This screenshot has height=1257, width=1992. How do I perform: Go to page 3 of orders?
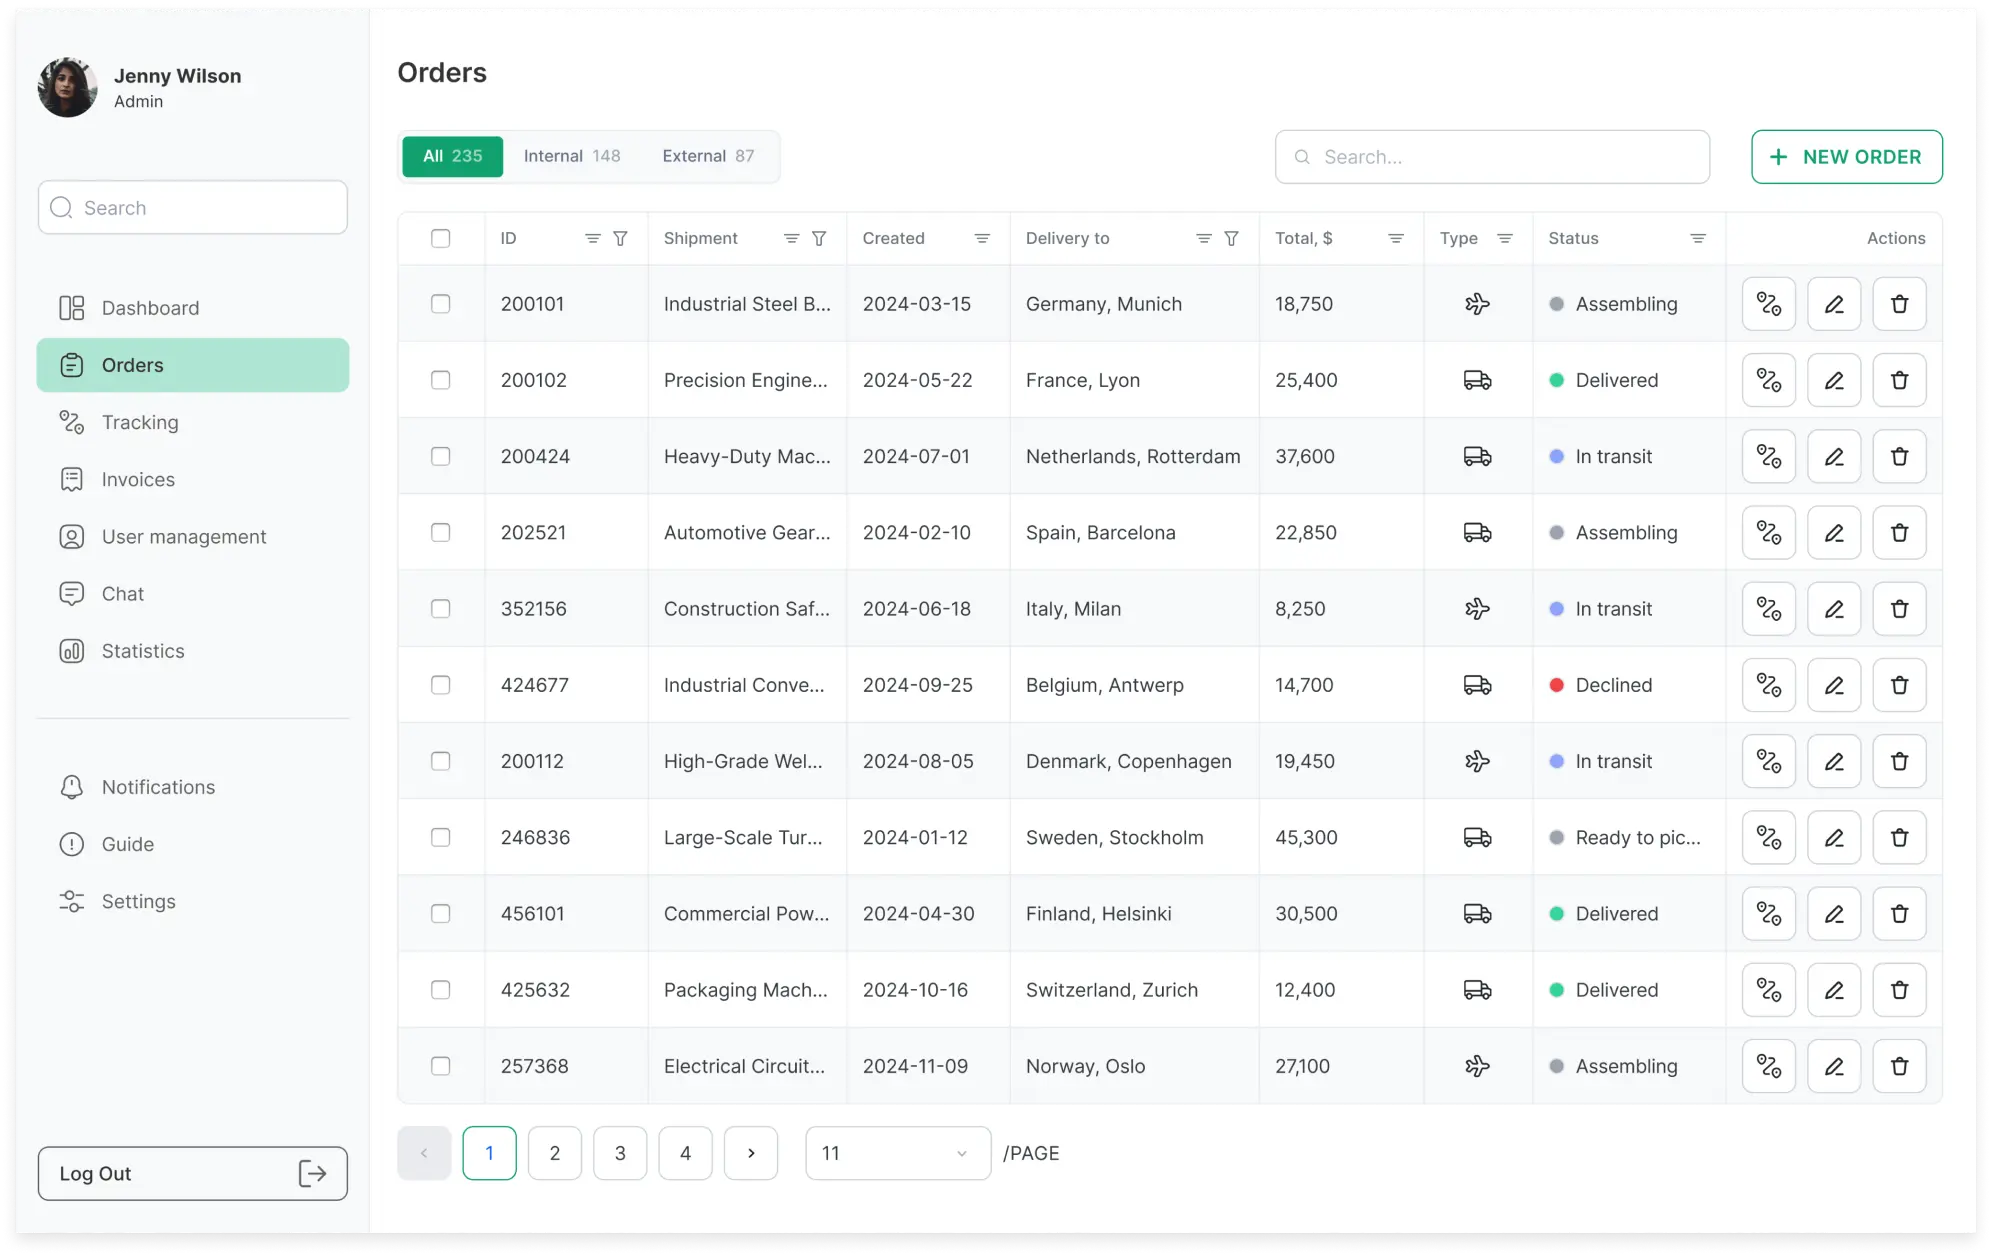[620, 1152]
